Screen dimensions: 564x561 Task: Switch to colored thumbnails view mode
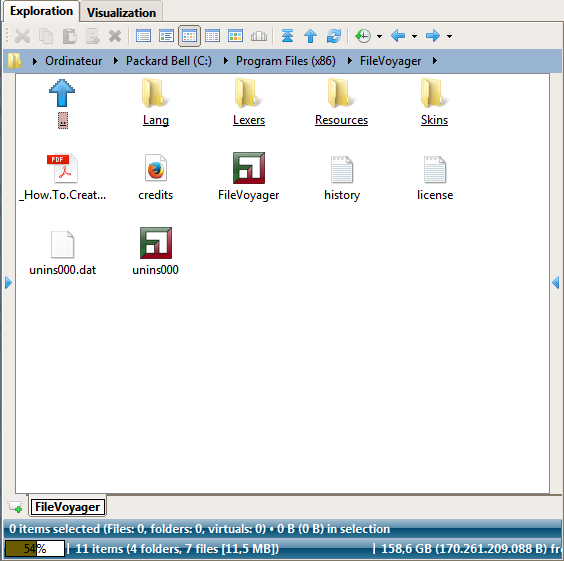pyautogui.click(x=235, y=36)
